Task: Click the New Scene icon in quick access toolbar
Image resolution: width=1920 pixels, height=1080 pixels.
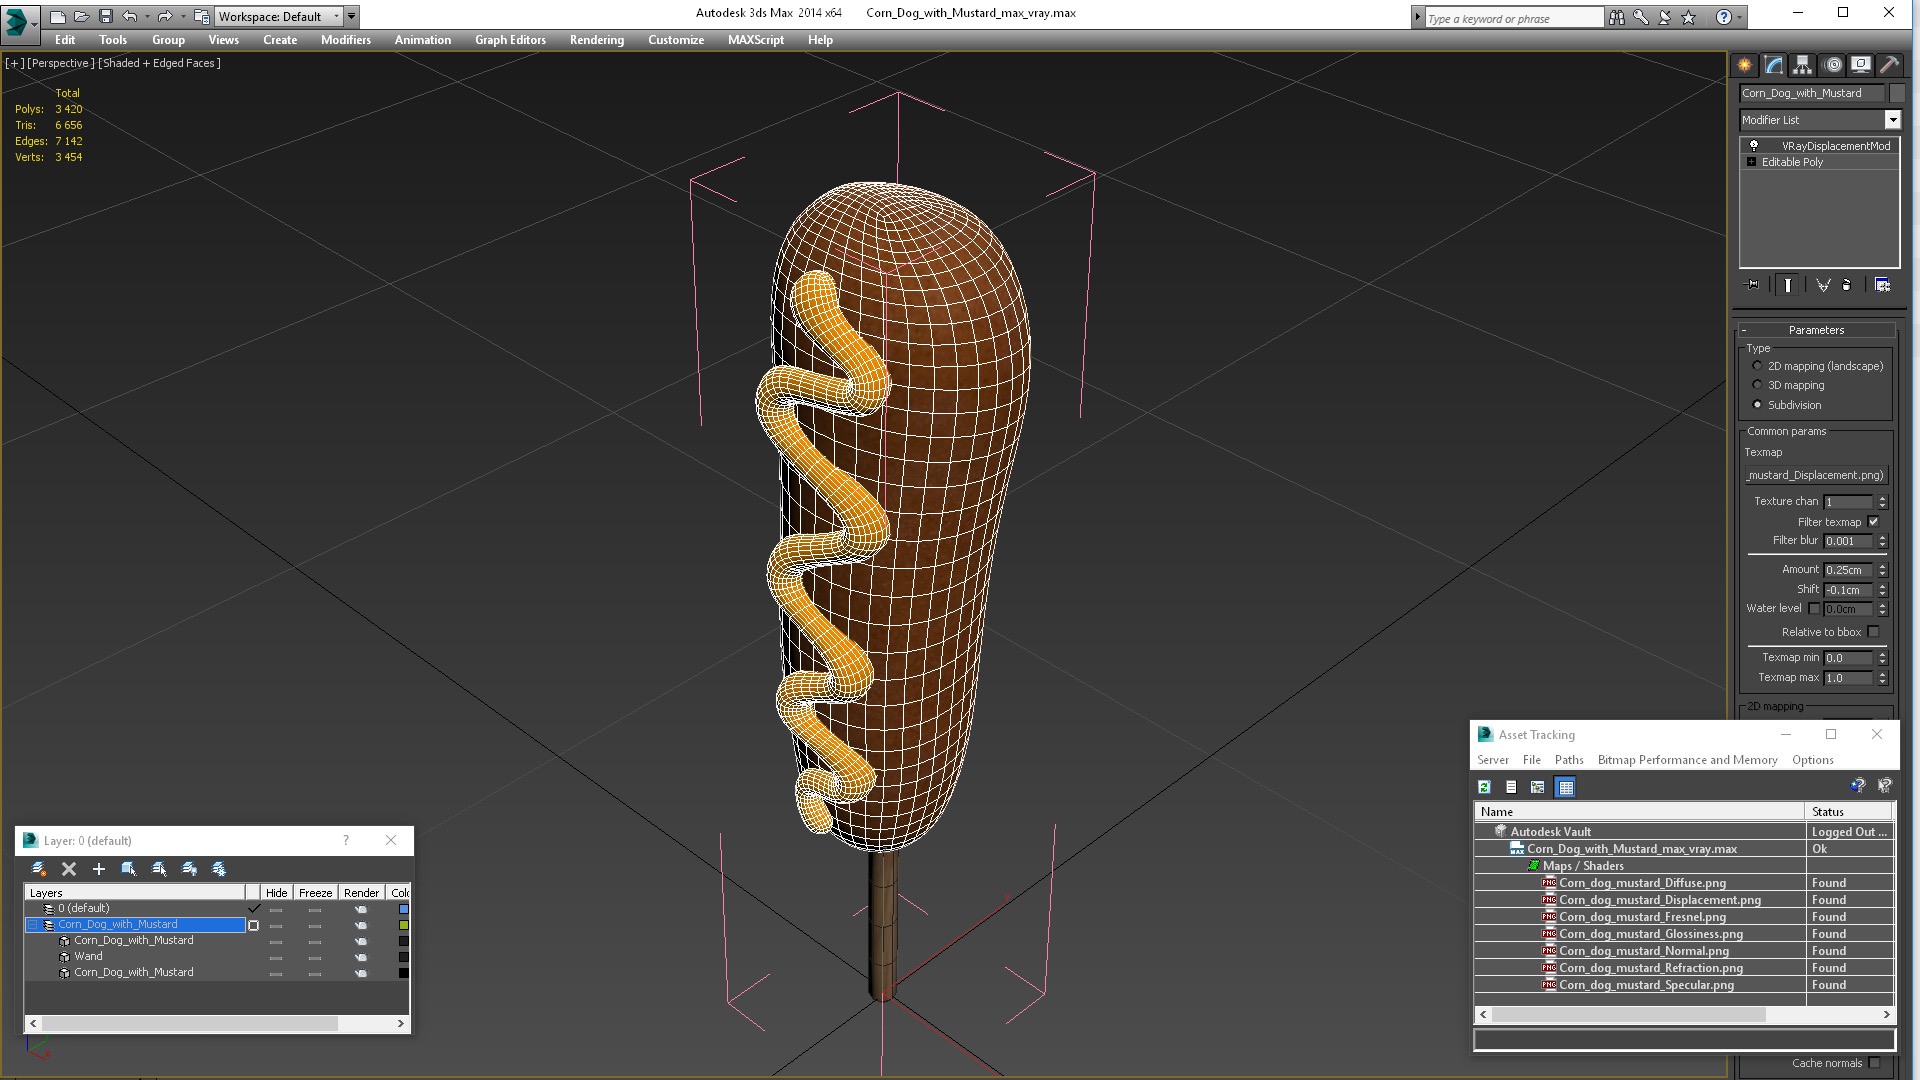Action: click(x=58, y=16)
